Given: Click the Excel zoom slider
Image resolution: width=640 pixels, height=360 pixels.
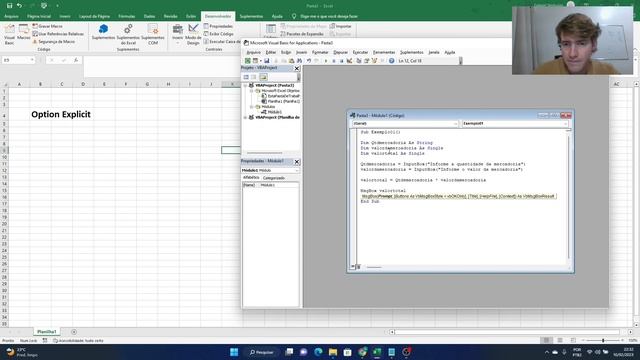Looking at the screenshot, I should (x=603, y=340).
